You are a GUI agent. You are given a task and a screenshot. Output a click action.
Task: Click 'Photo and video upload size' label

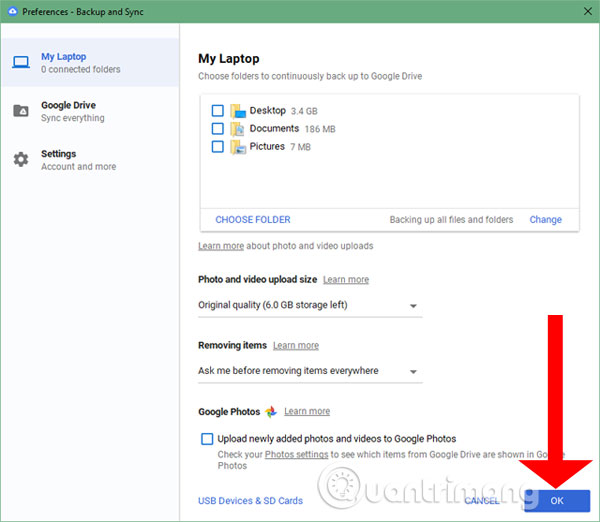coord(258,279)
